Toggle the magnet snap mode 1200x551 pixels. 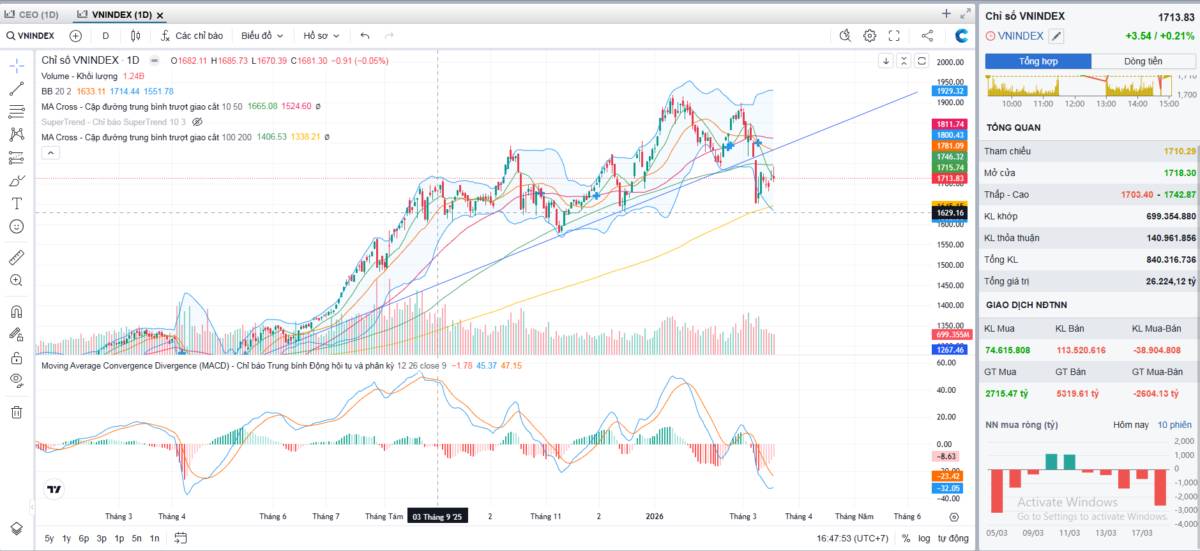point(16,312)
